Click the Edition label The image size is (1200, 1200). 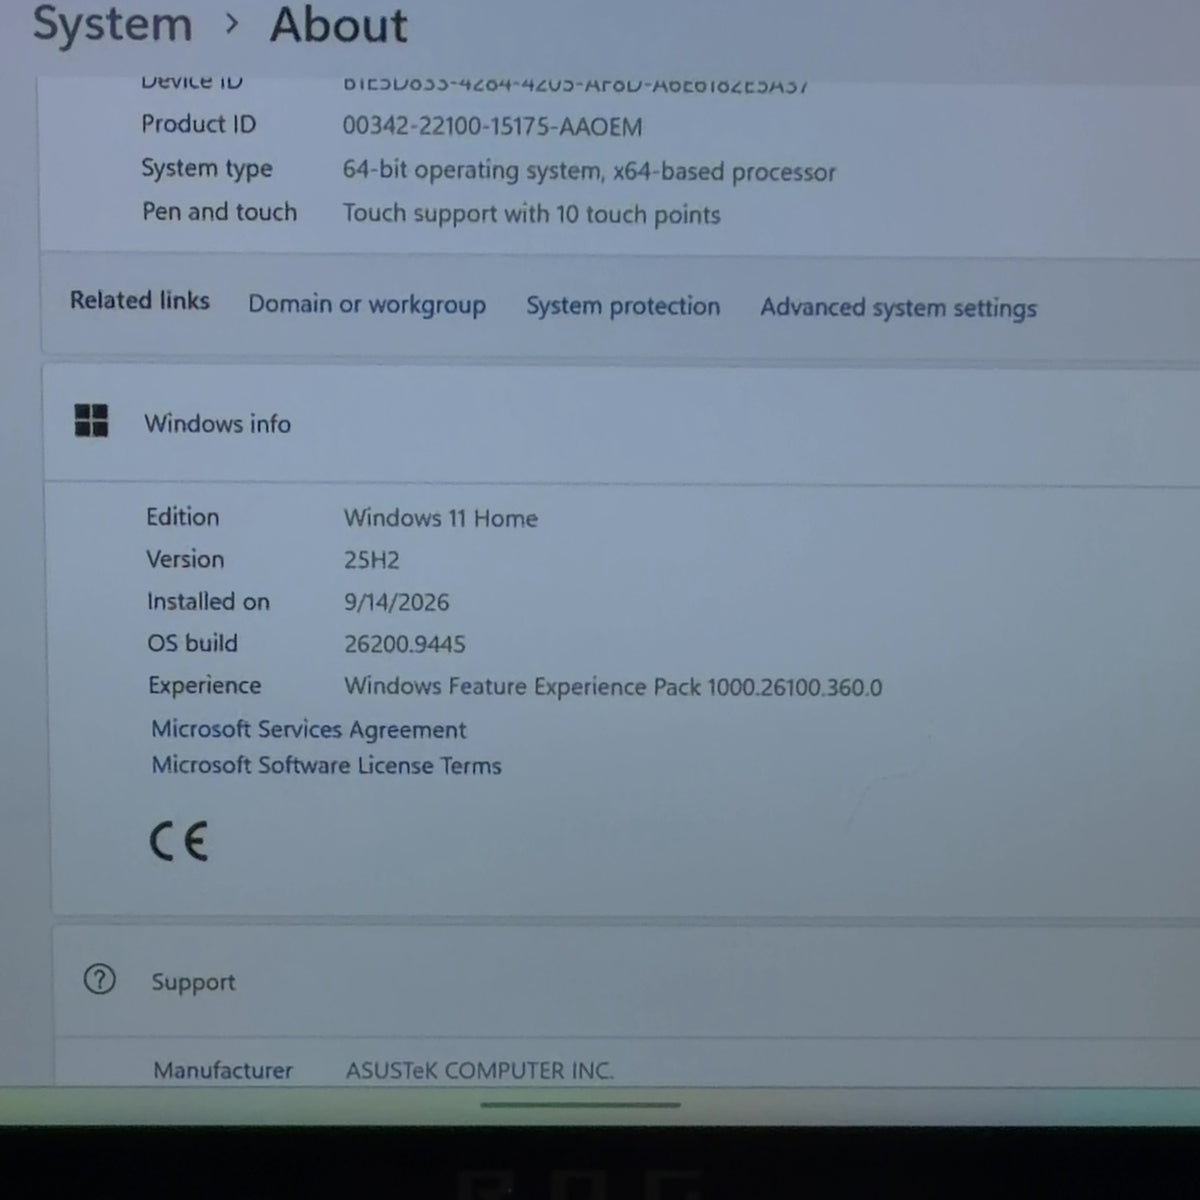[183, 517]
